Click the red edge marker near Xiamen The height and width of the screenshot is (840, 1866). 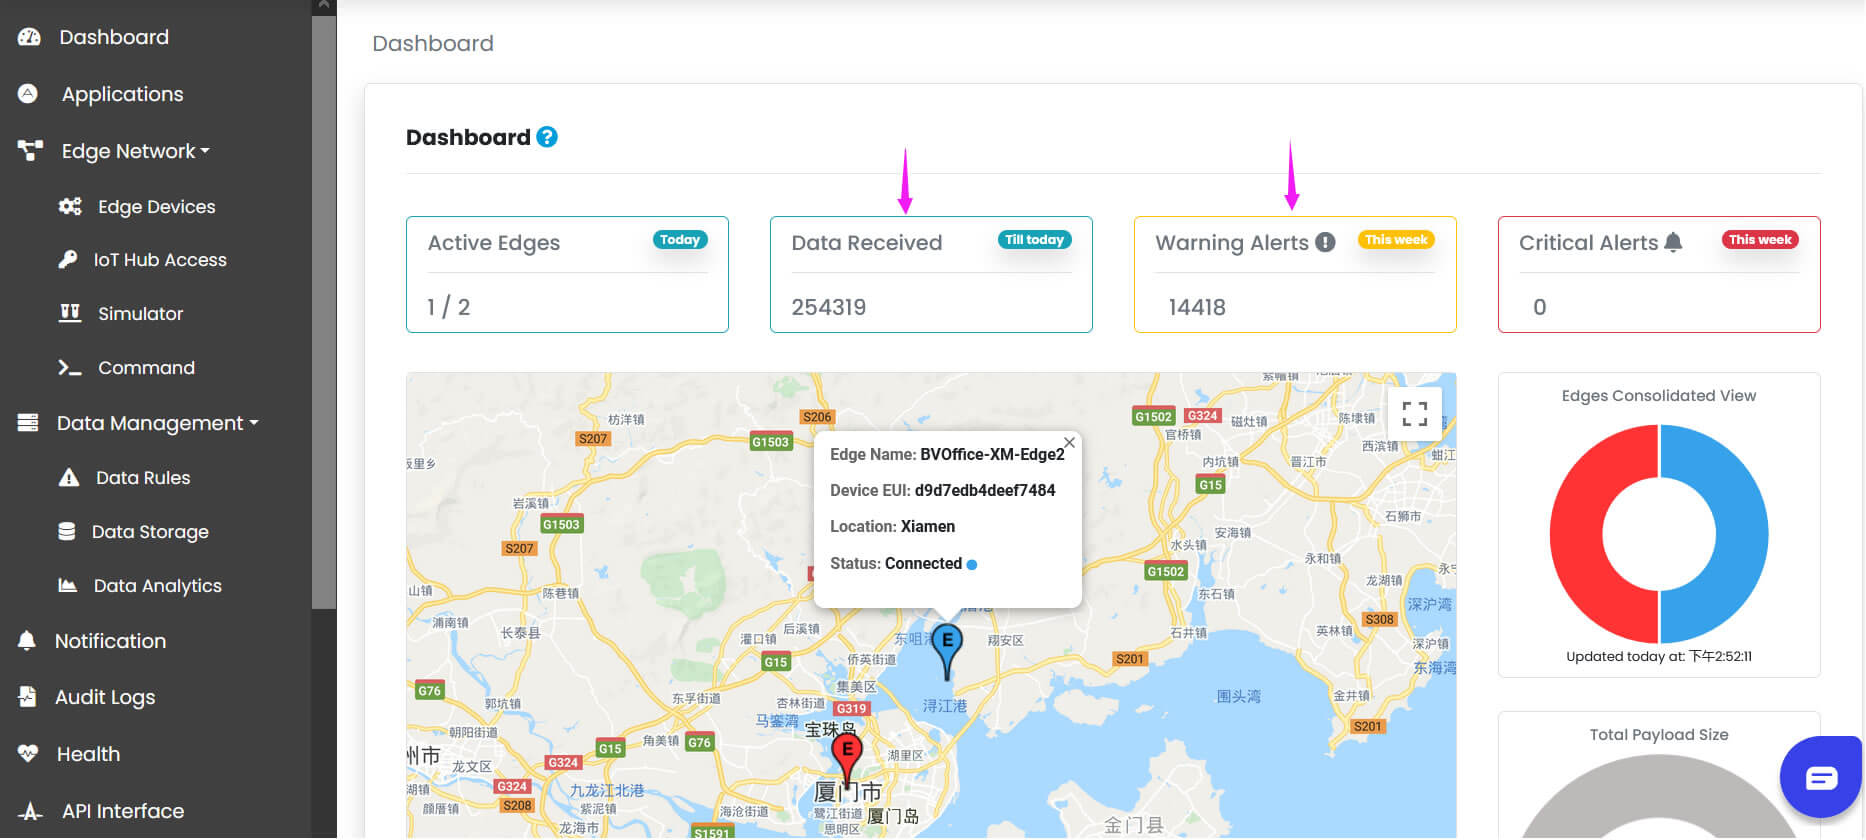847,759
